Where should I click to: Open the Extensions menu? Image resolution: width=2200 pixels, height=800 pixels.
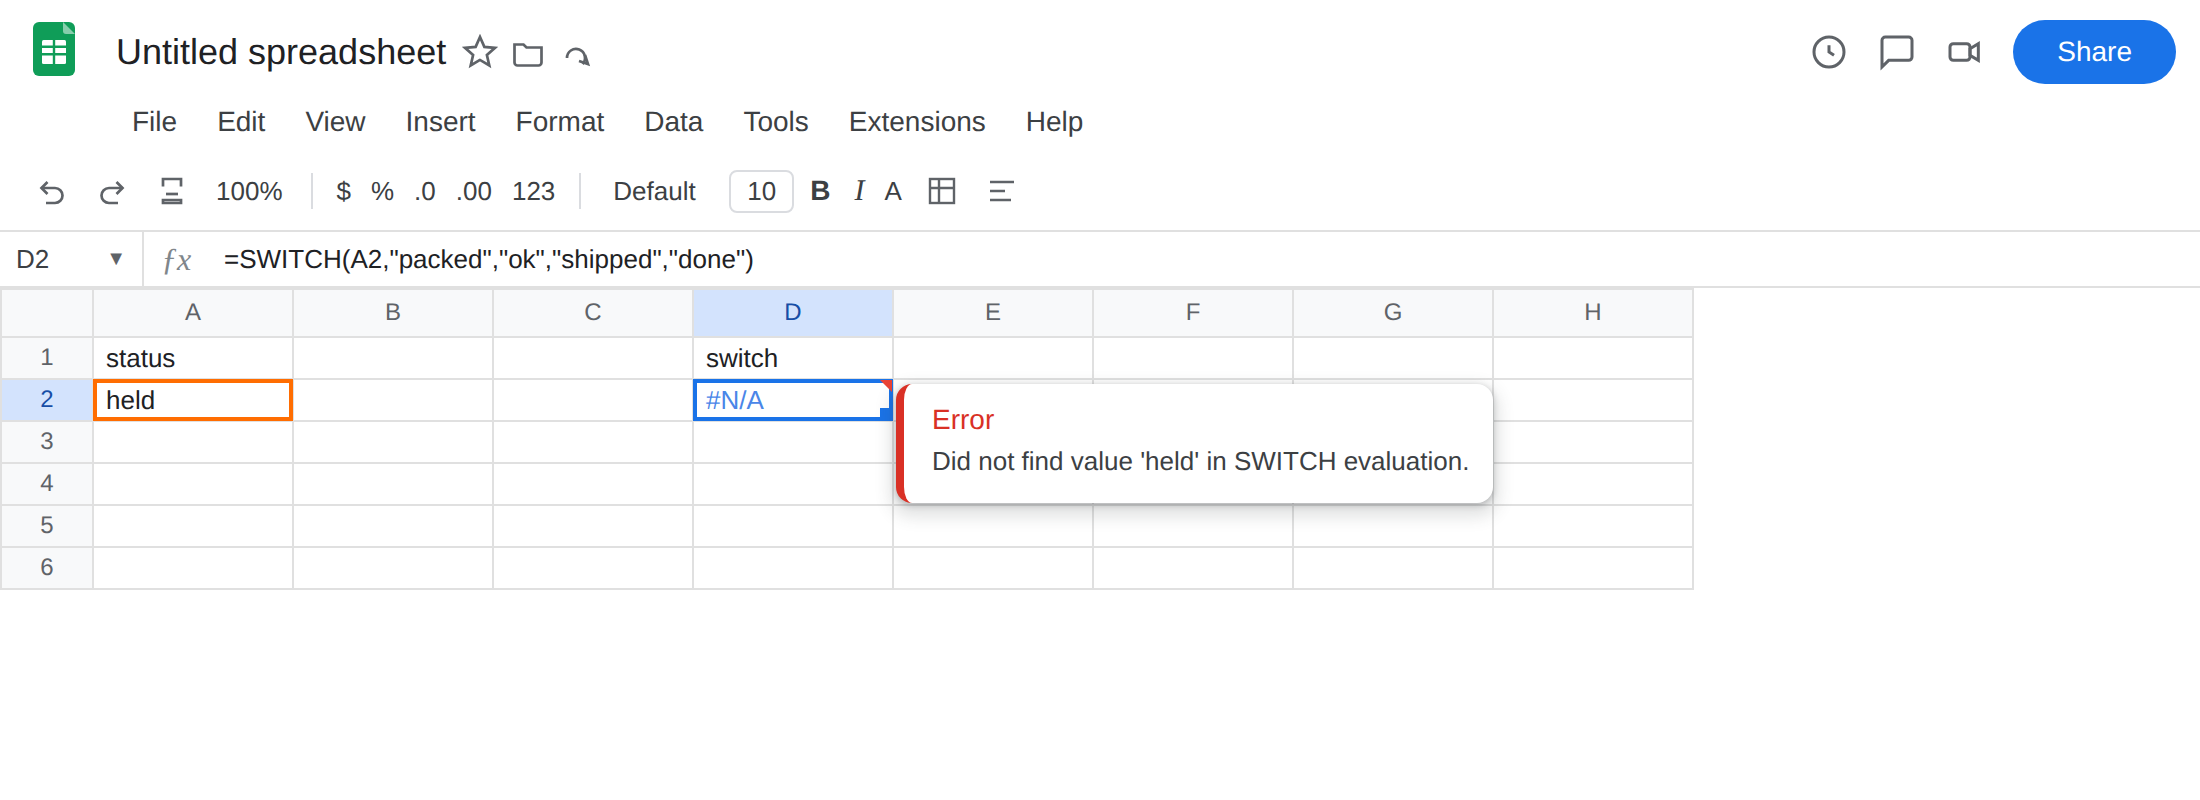917,122
